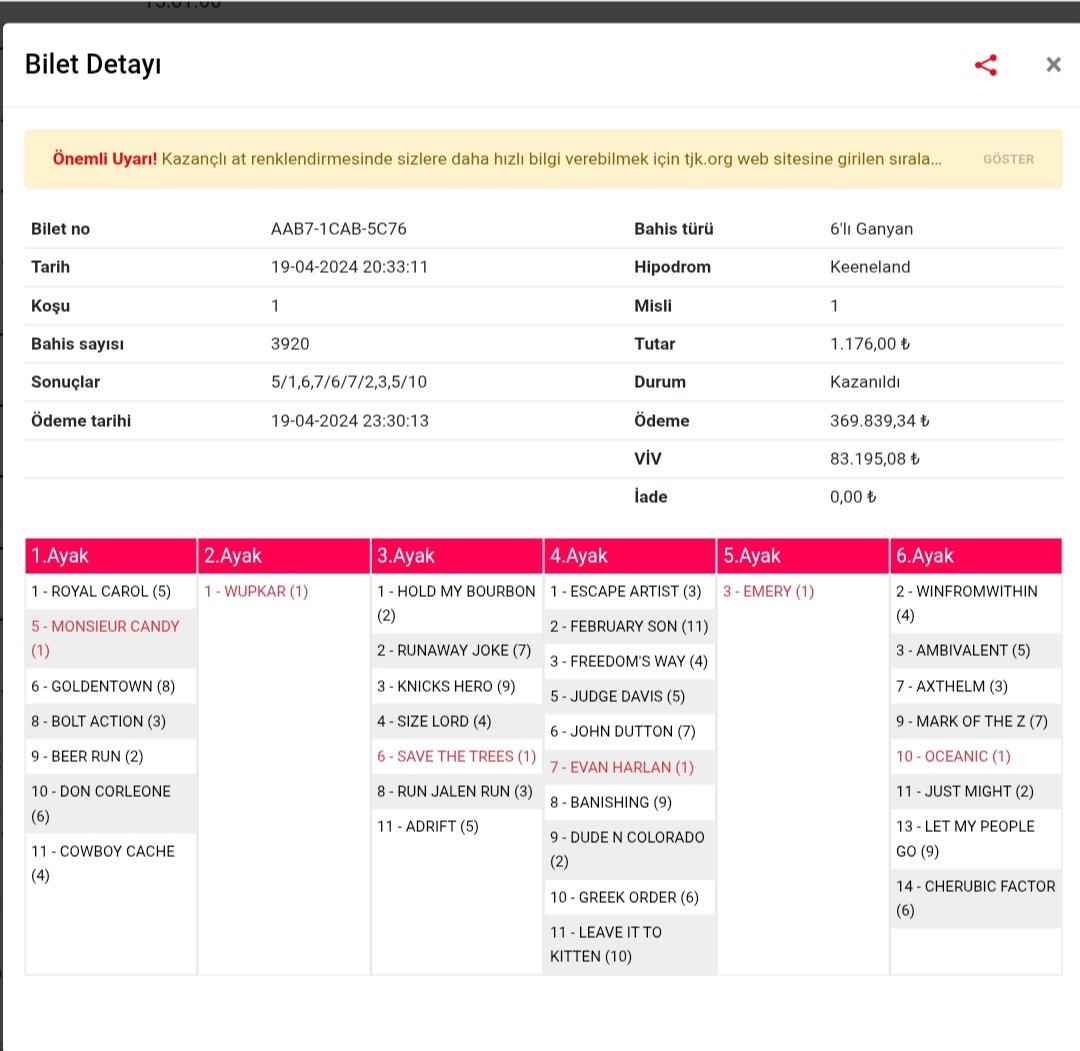Click the 3.Ayak column header
This screenshot has height=1051, width=1080.
click(x=457, y=556)
